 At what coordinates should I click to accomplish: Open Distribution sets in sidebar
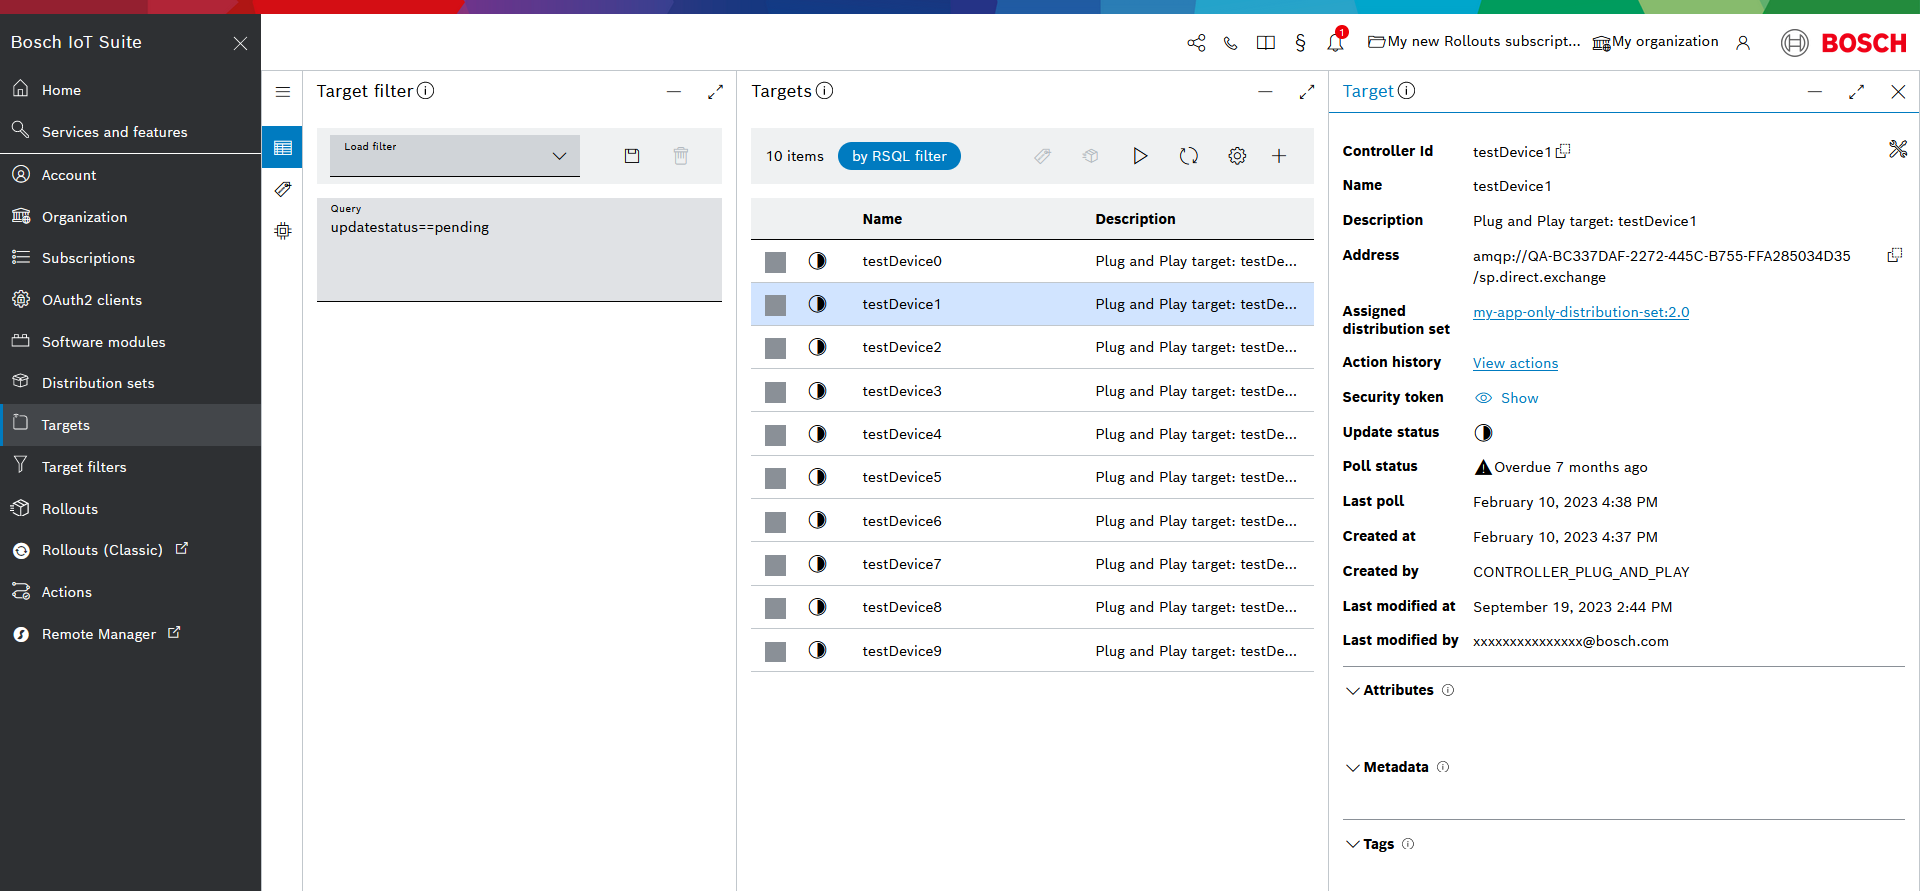98,383
